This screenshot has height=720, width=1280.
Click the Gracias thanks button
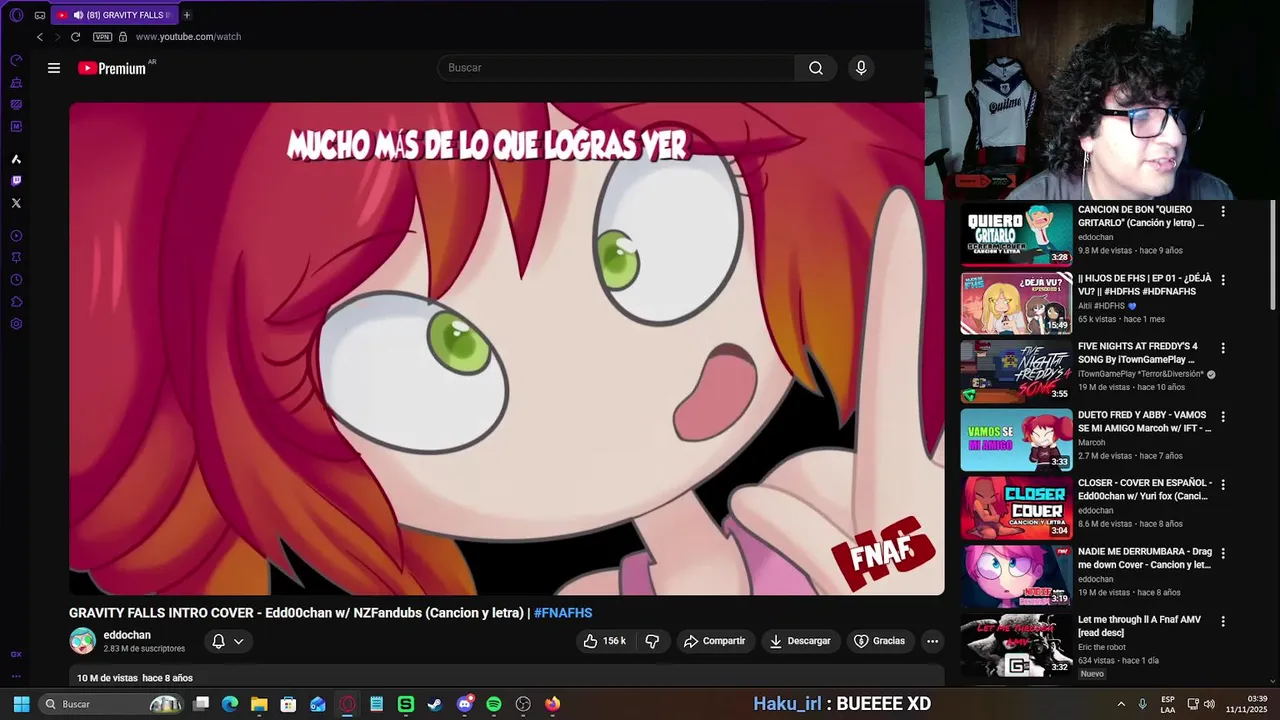coord(879,641)
